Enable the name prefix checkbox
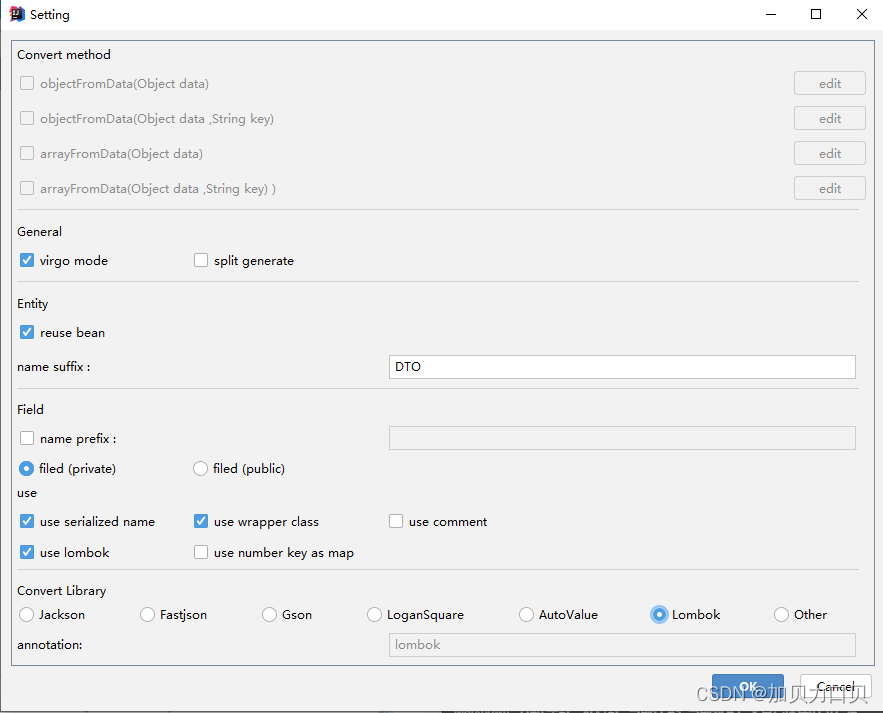Viewport: 883px width, 713px height. [x=27, y=438]
